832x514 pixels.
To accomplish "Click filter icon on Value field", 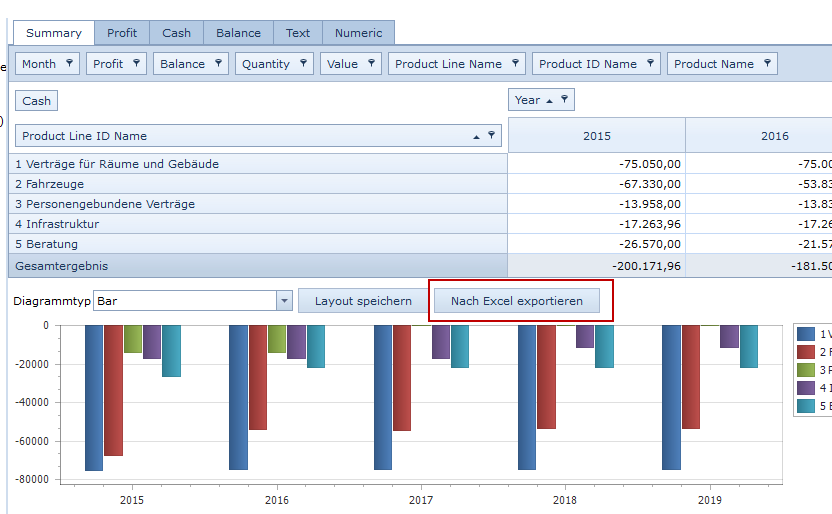I will click(x=371, y=63).
